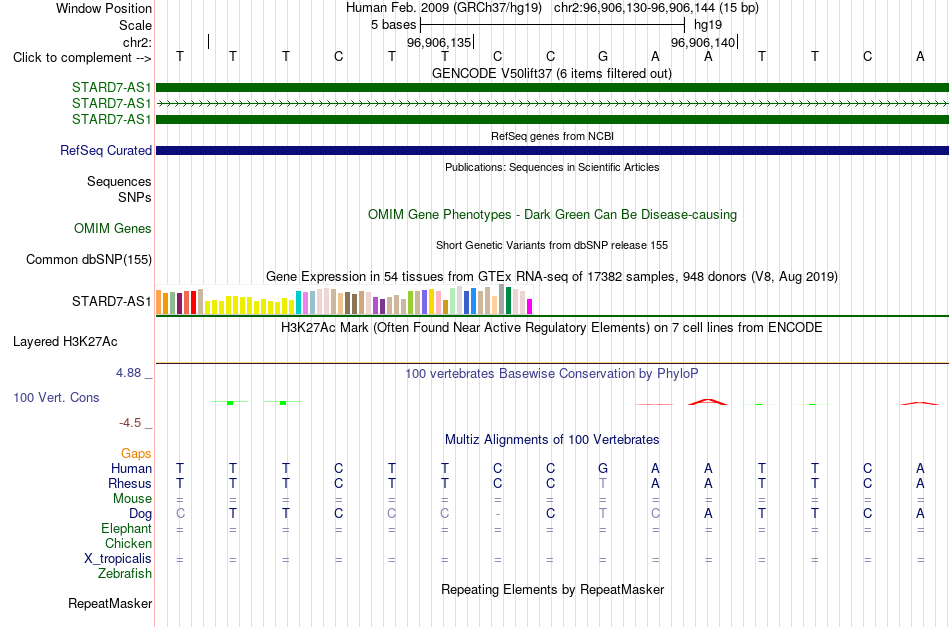Click '100 vertebrates Basewise Conservation by PhyloP' title
Viewport: 950px width, 627px height.
[551, 374]
